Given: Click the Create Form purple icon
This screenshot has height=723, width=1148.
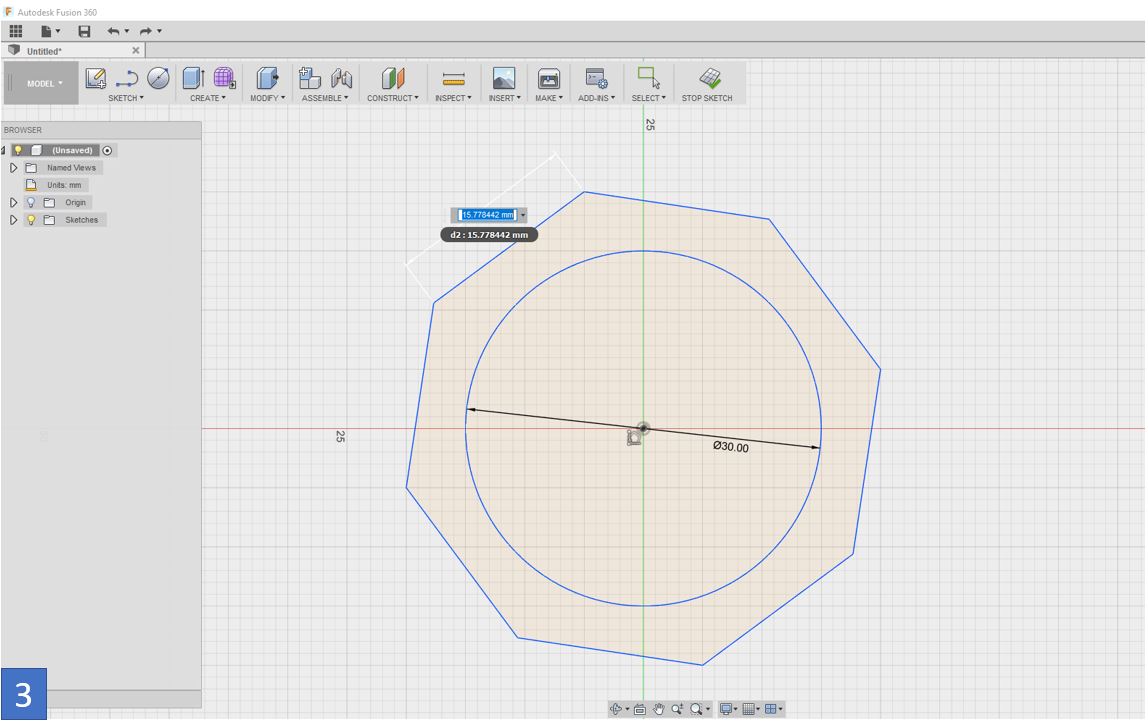Looking at the screenshot, I should tap(224, 78).
